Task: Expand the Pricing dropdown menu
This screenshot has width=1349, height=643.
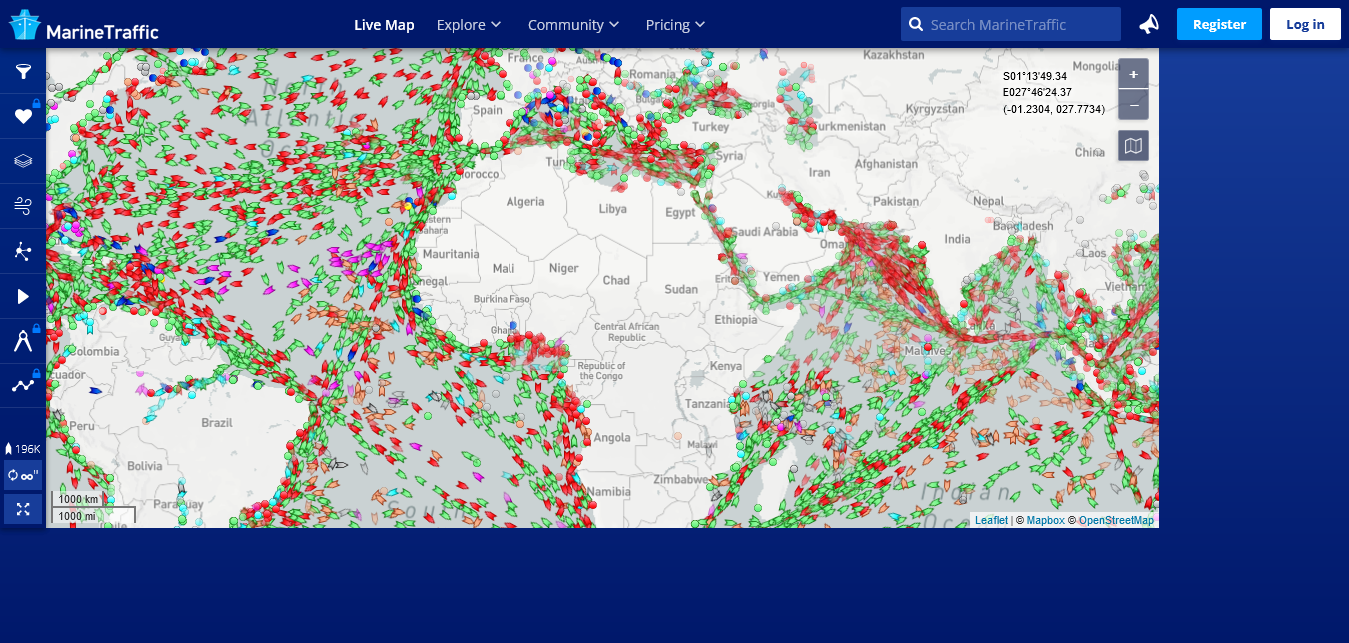Action: (675, 24)
